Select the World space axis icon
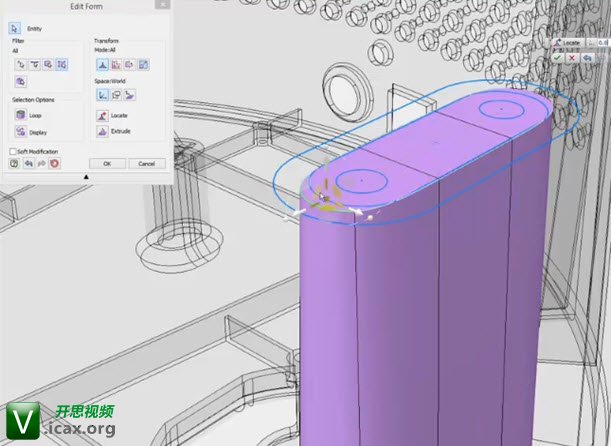Image resolution: width=611 pixels, height=446 pixels. [x=102, y=95]
